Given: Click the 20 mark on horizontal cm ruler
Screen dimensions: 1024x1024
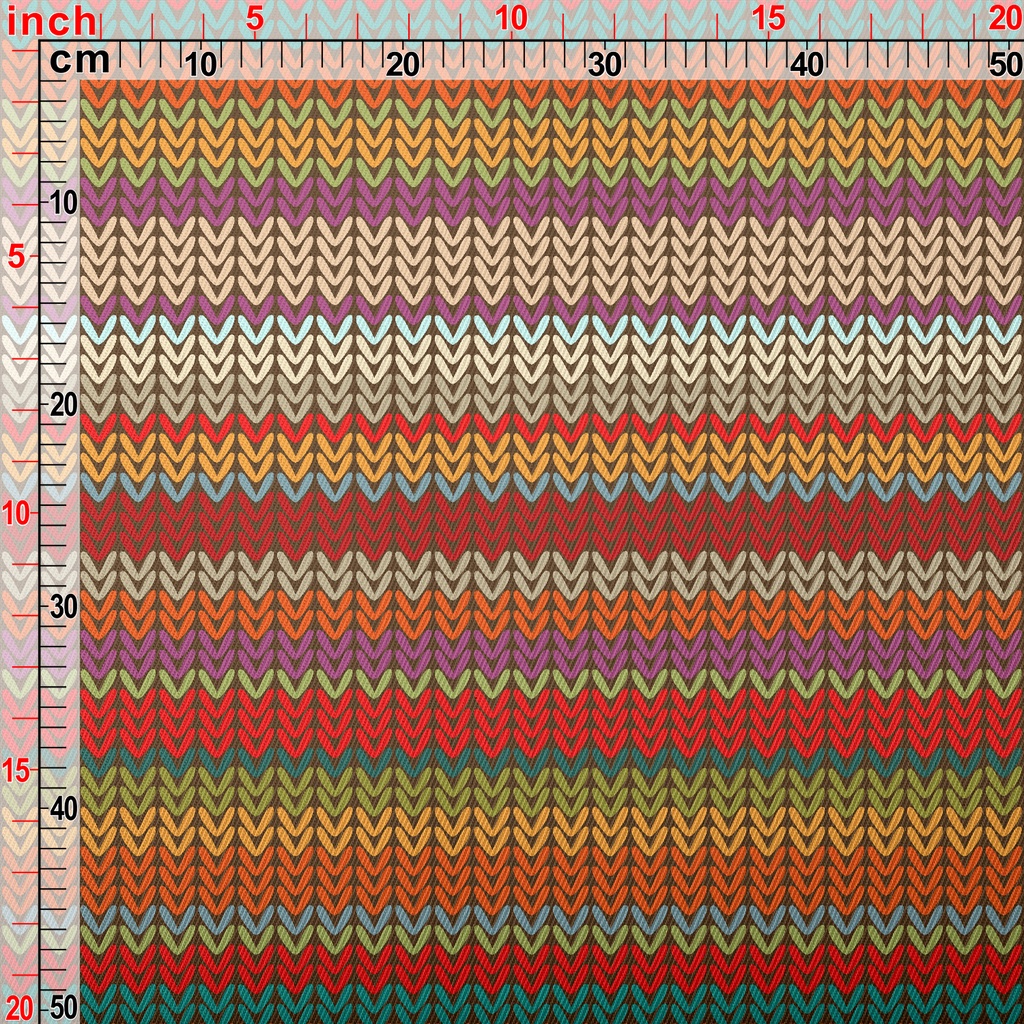Looking at the screenshot, I should [x=402, y=64].
